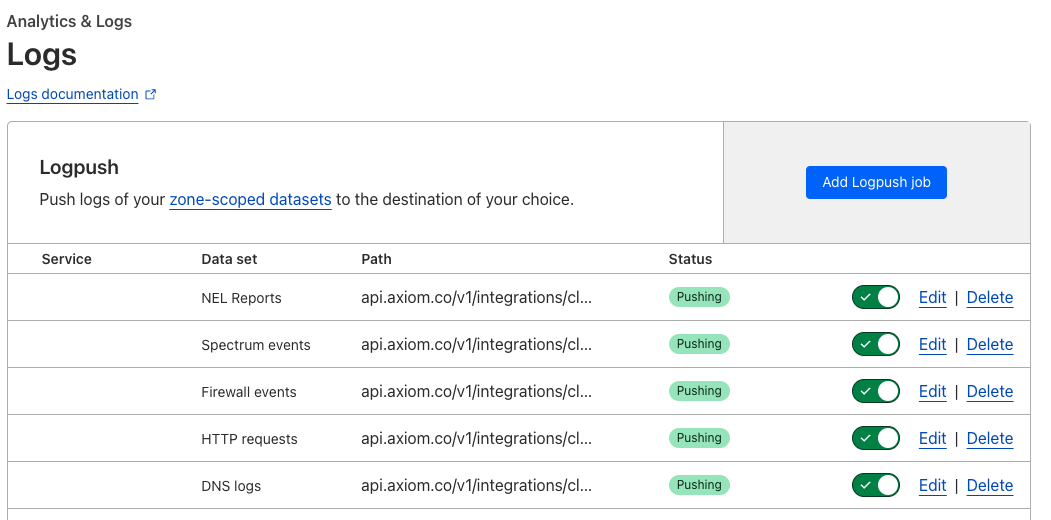
Task: Disable the DNS logs toggle
Action: pos(876,485)
